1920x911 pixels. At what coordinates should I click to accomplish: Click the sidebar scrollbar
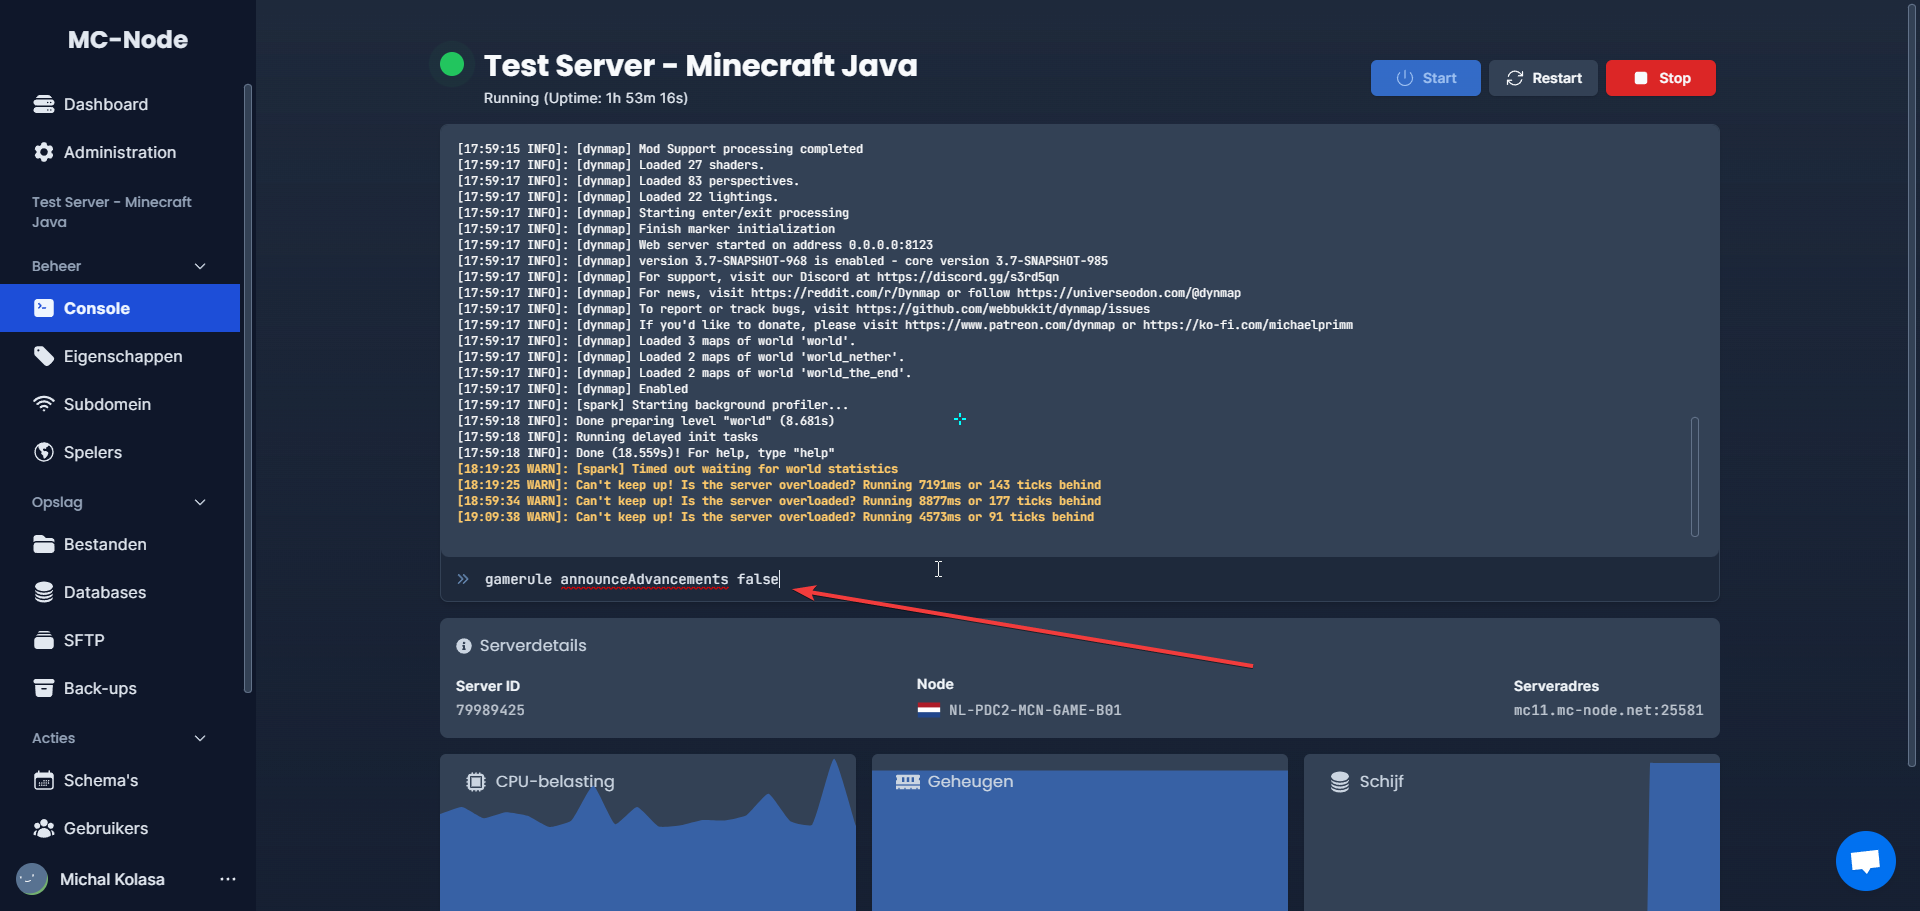247,388
